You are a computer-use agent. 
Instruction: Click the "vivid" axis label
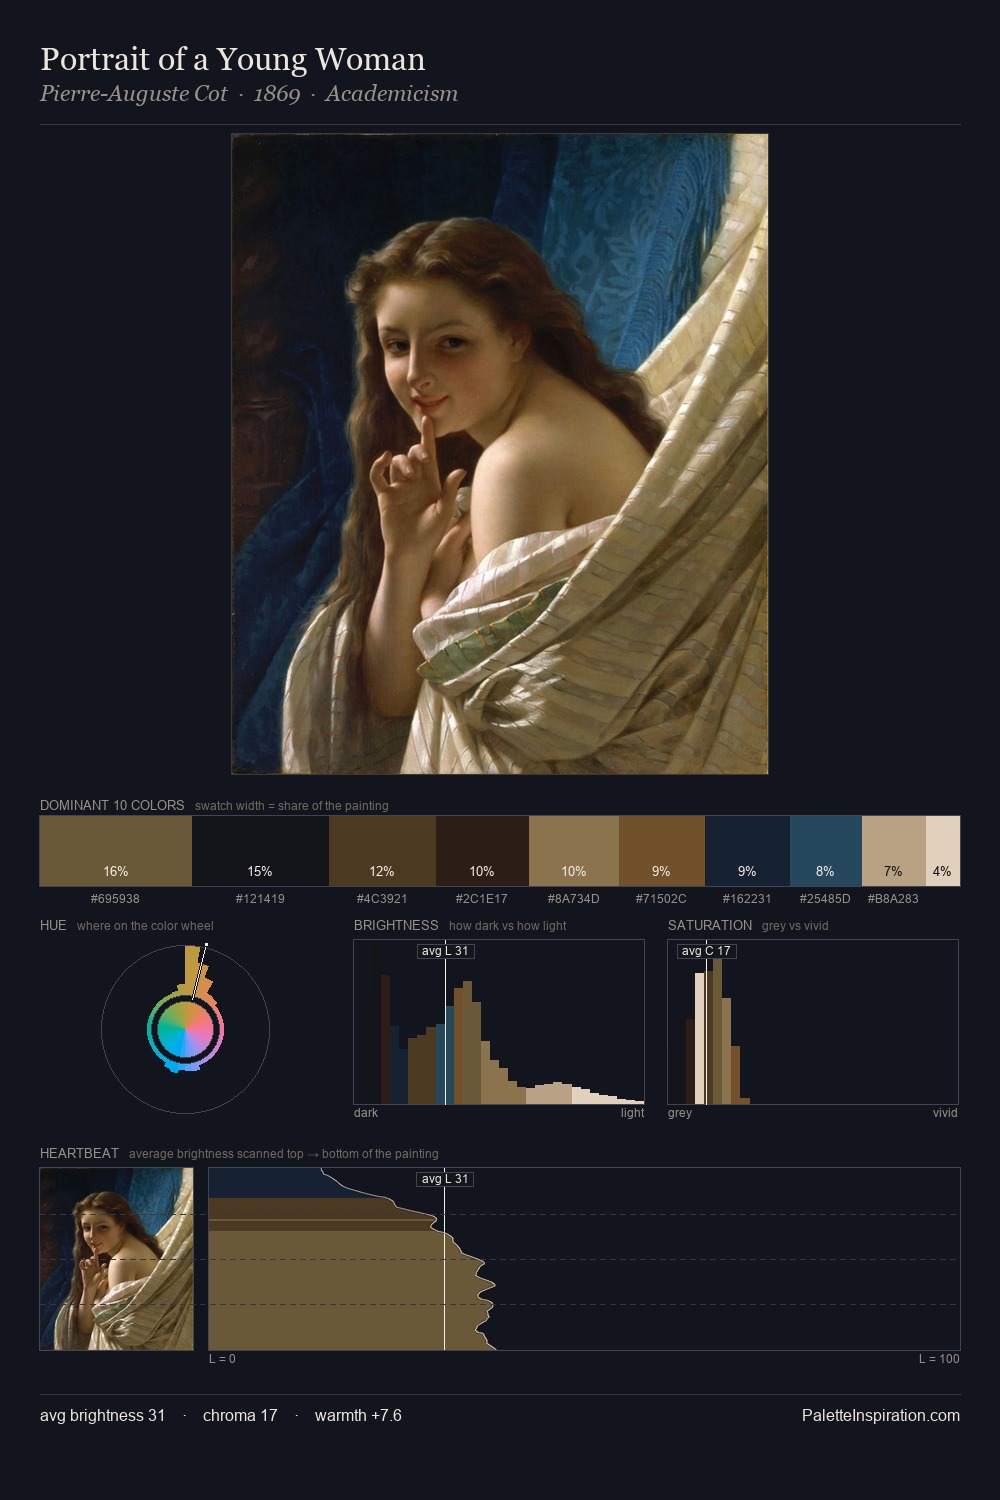(945, 1113)
